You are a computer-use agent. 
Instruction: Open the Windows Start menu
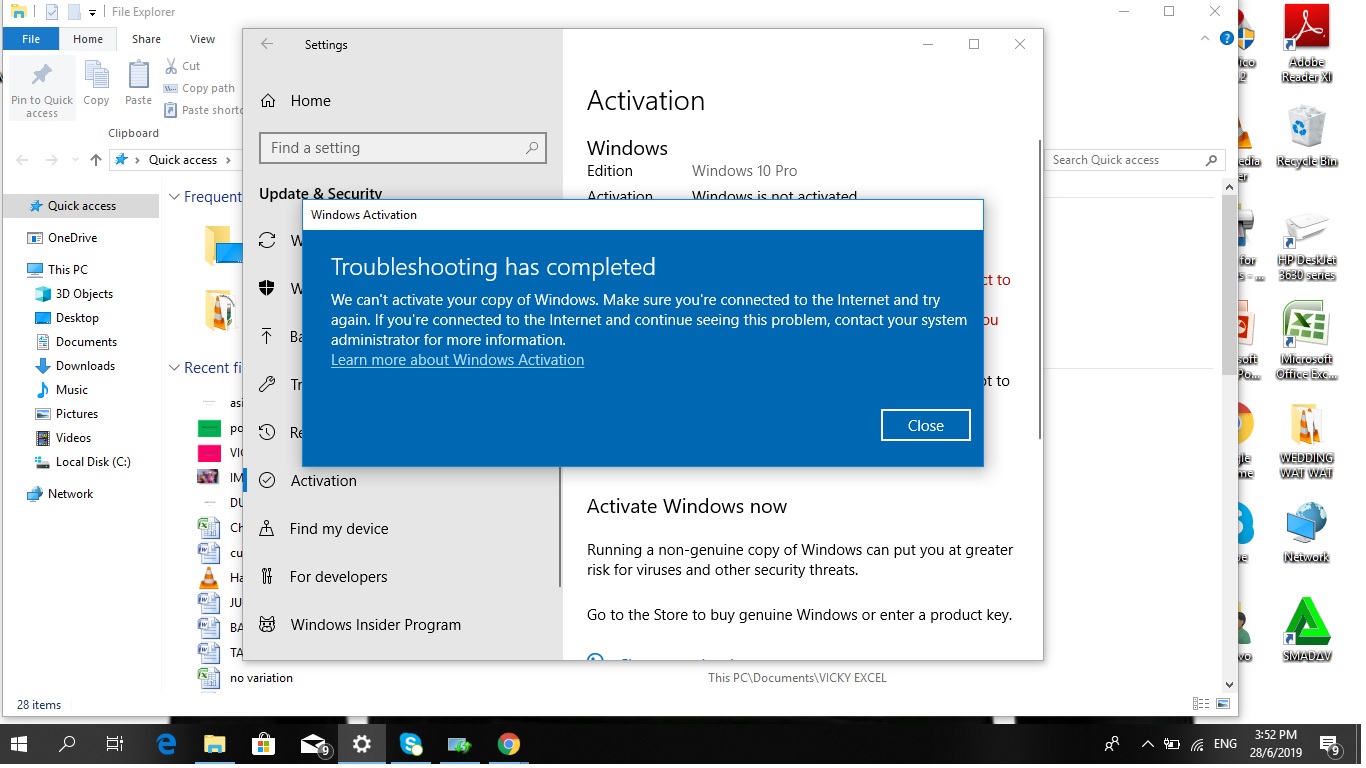click(x=19, y=744)
